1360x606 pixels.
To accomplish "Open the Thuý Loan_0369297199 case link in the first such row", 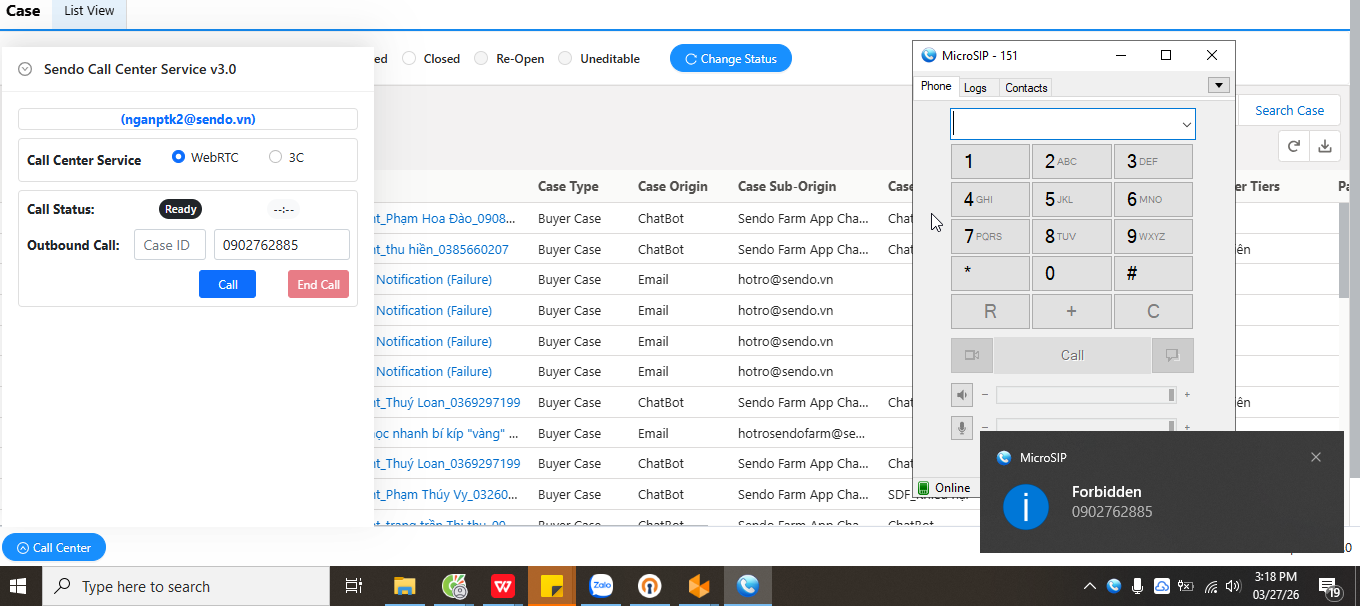I will [x=447, y=403].
